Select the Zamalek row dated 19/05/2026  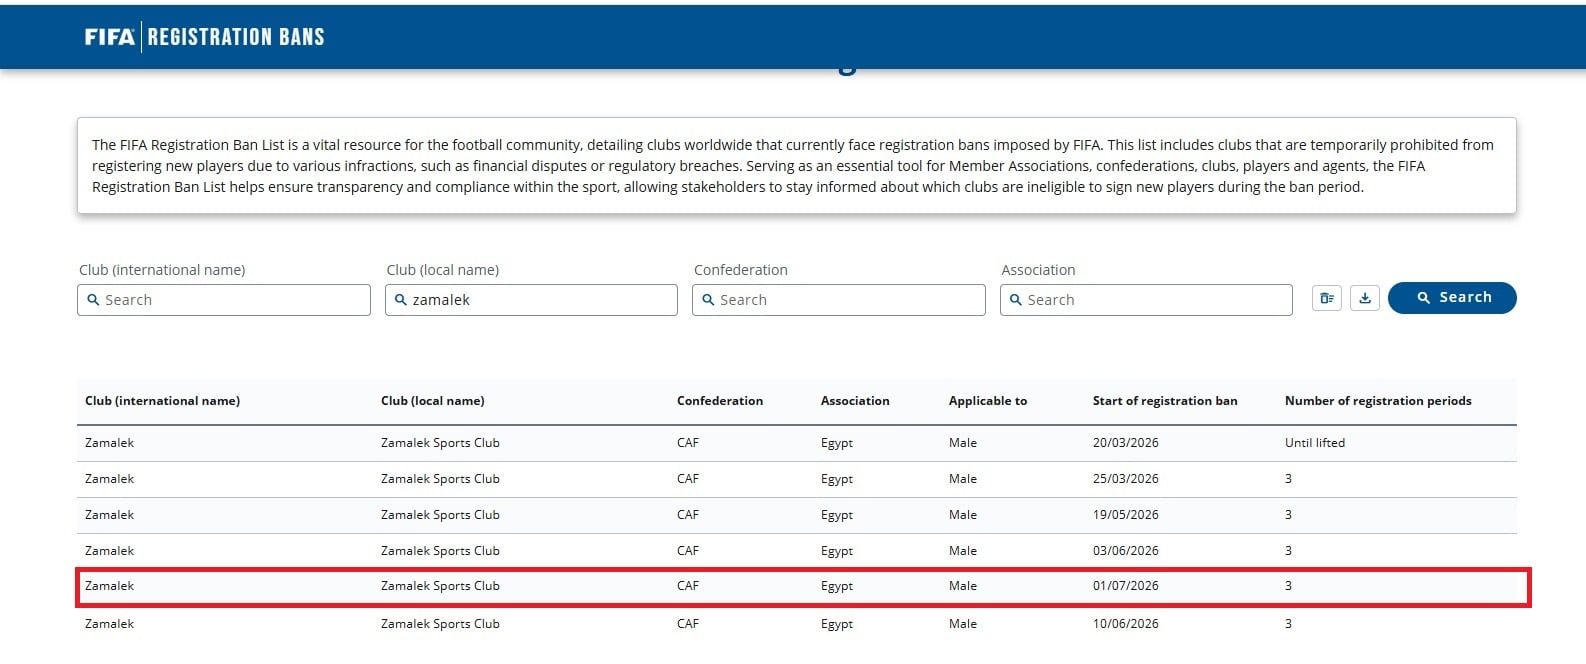(x=797, y=515)
